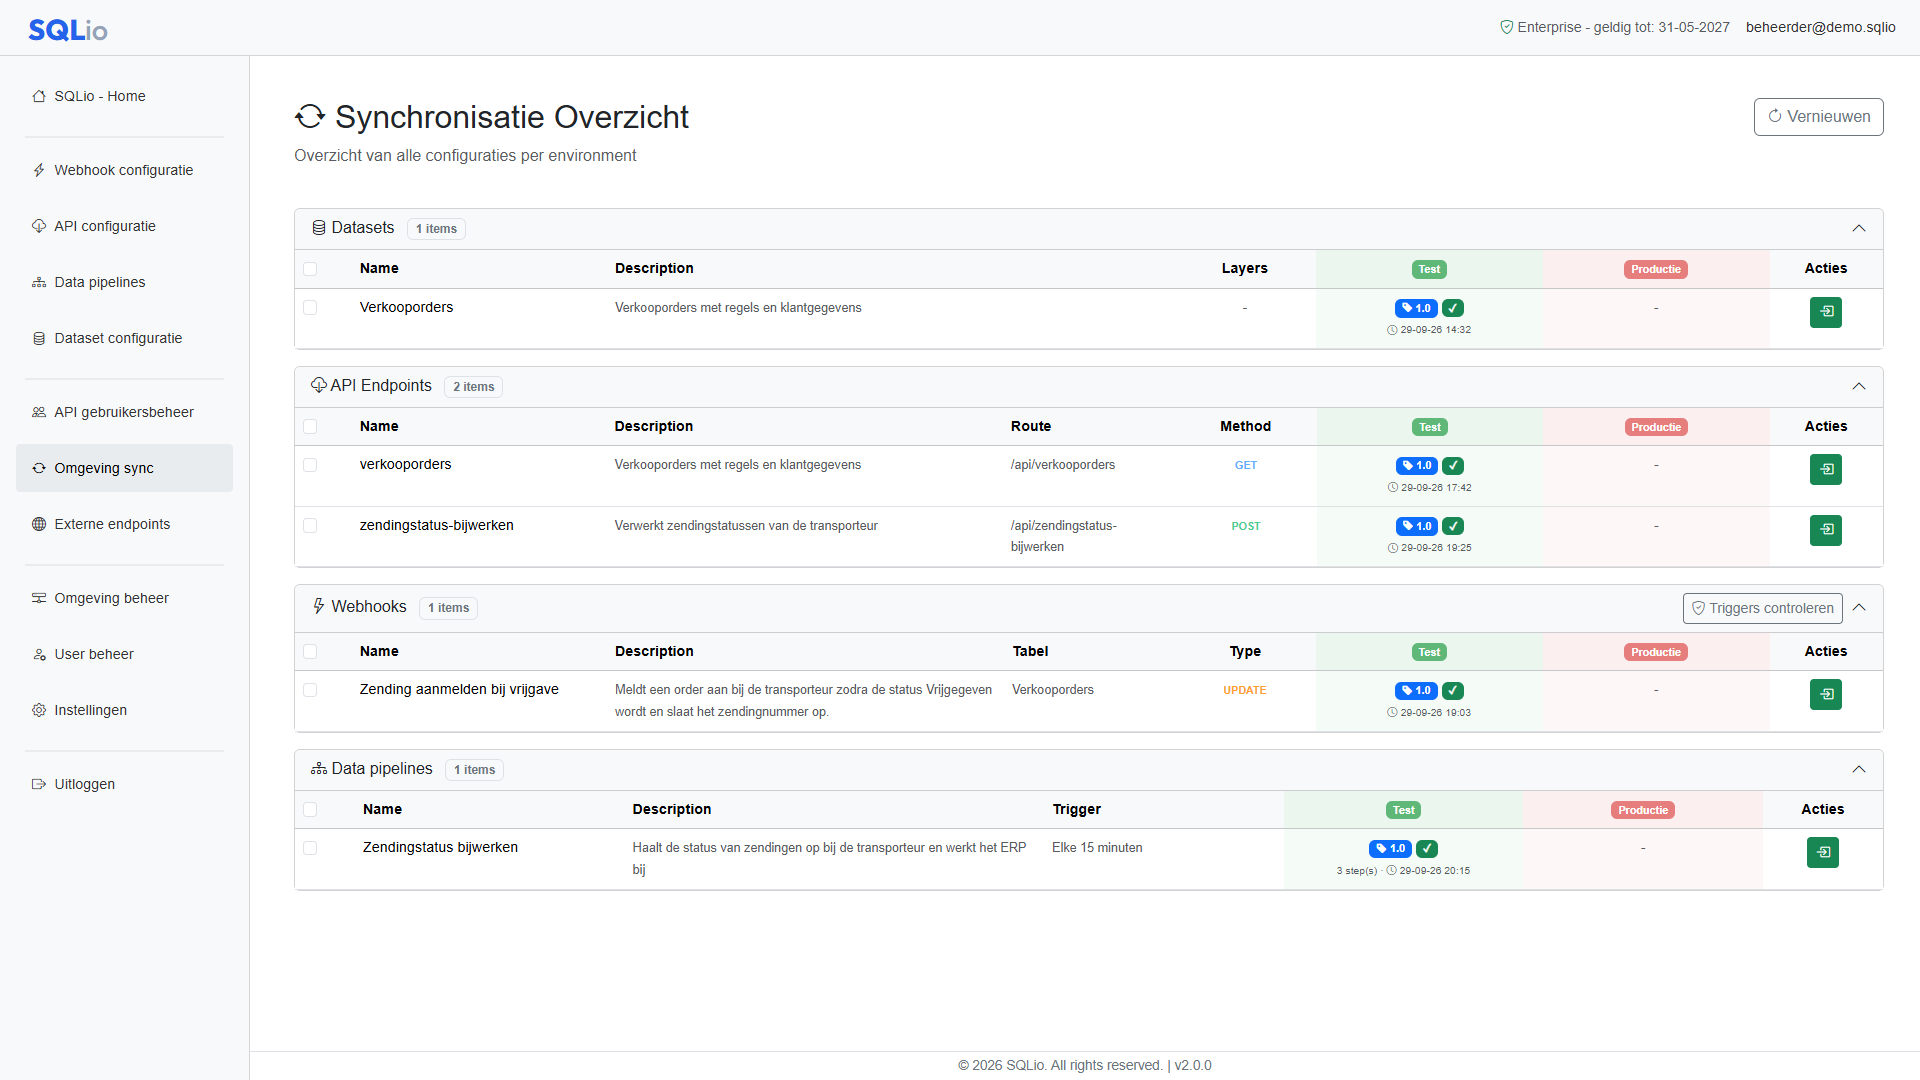Open beheerder@demo.sqlio account link
The width and height of the screenshot is (1920, 1080).
(x=1820, y=28)
